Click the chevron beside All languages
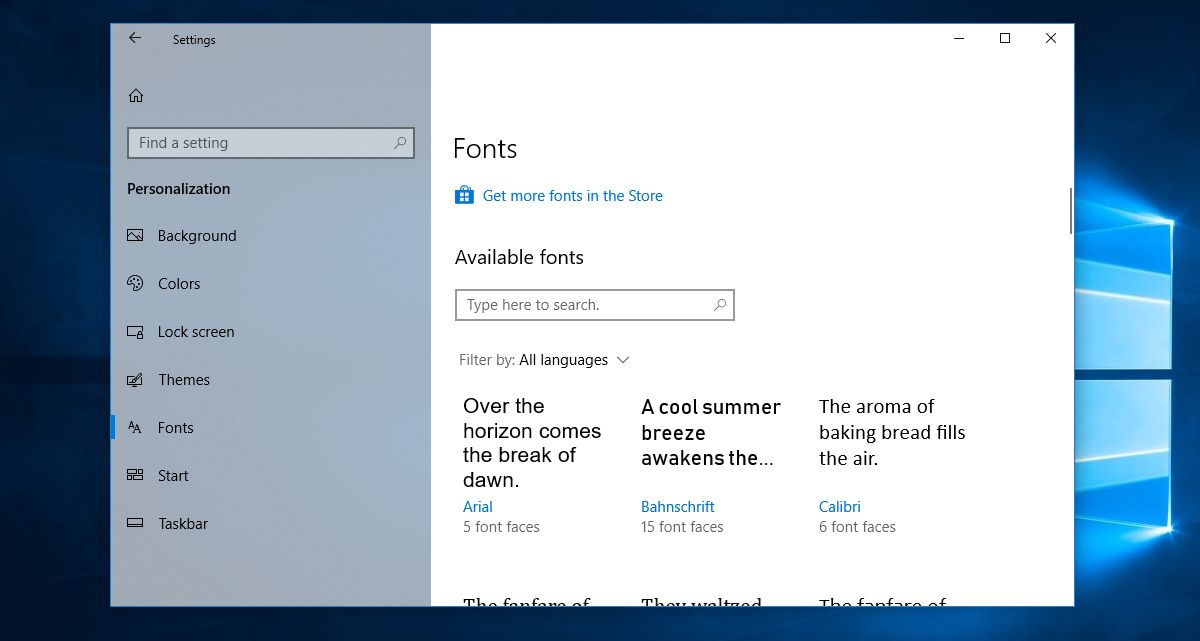 623,360
